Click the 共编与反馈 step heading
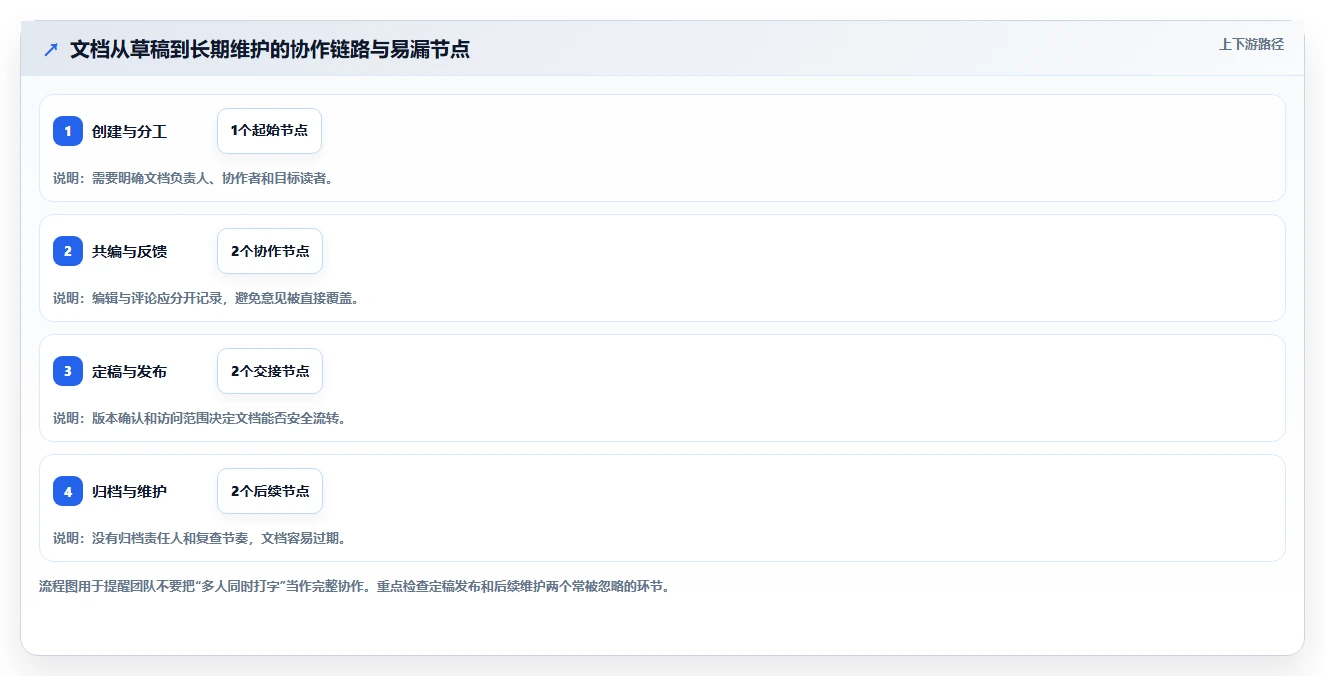 click(129, 251)
